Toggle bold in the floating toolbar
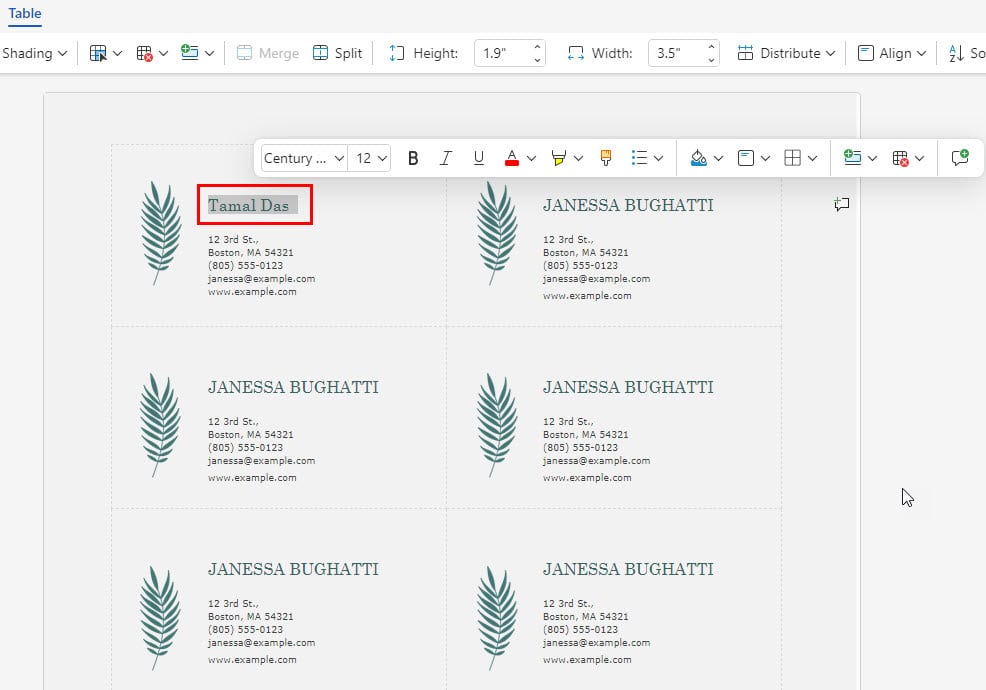Image resolution: width=986 pixels, height=690 pixels. (x=413, y=158)
